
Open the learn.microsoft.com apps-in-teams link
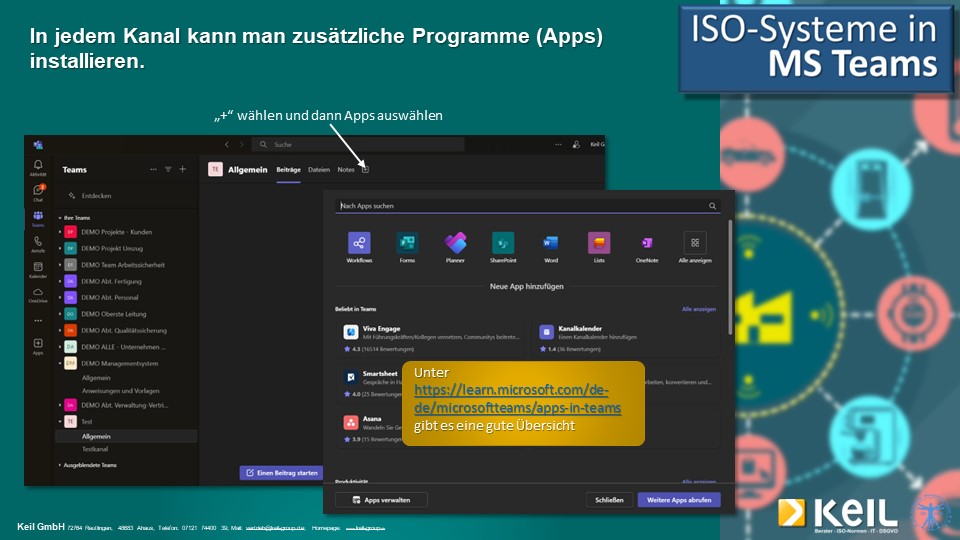[x=517, y=398]
